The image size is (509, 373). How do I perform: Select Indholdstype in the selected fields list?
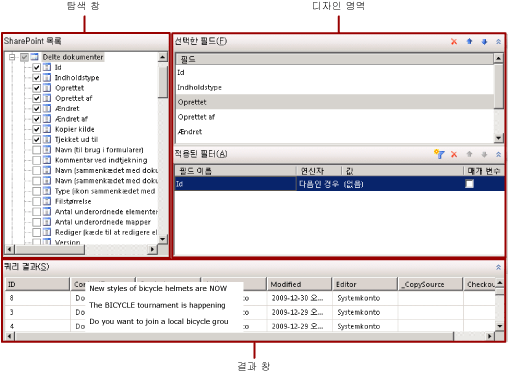pos(334,88)
